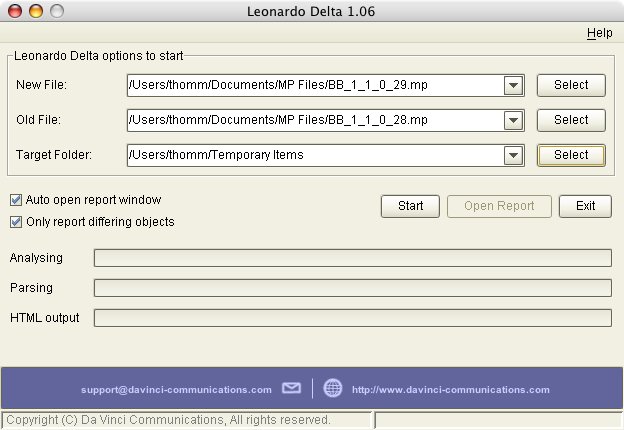Click Select button for Target Folder

pyautogui.click(x=571, y=155)
